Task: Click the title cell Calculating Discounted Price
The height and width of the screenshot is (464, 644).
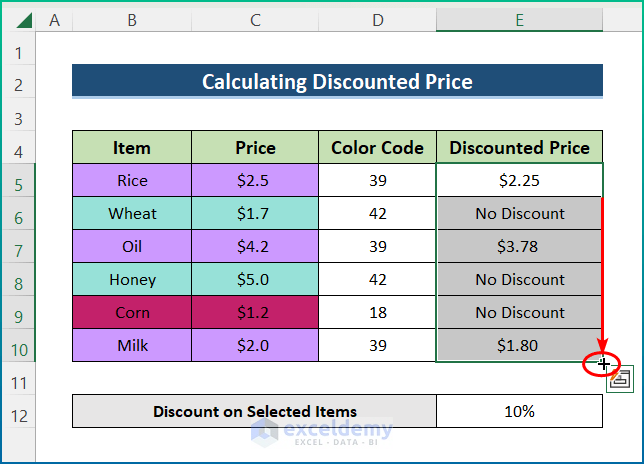Action: tap(337, 82)
